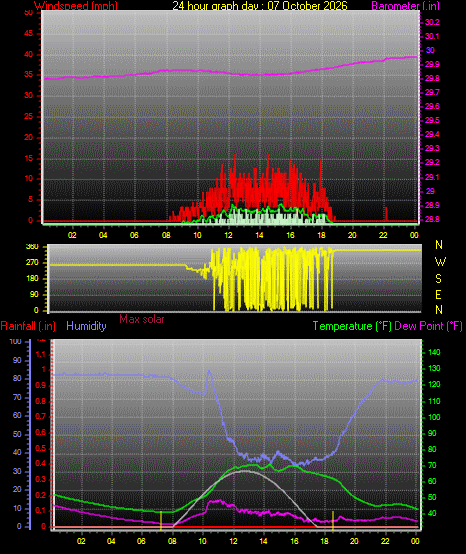This screenshot has height=554, width=466.
Task: Click the 'E' compass direction label
Action: pyautogui.click(x=438, y=294)
